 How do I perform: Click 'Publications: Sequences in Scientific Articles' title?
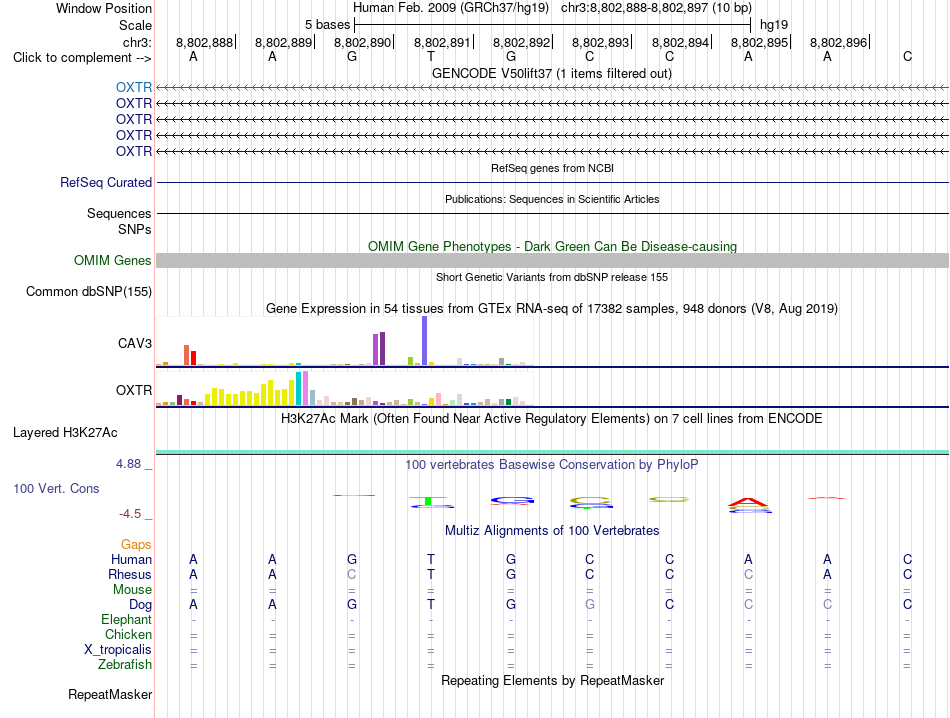(x=552, y=199)
